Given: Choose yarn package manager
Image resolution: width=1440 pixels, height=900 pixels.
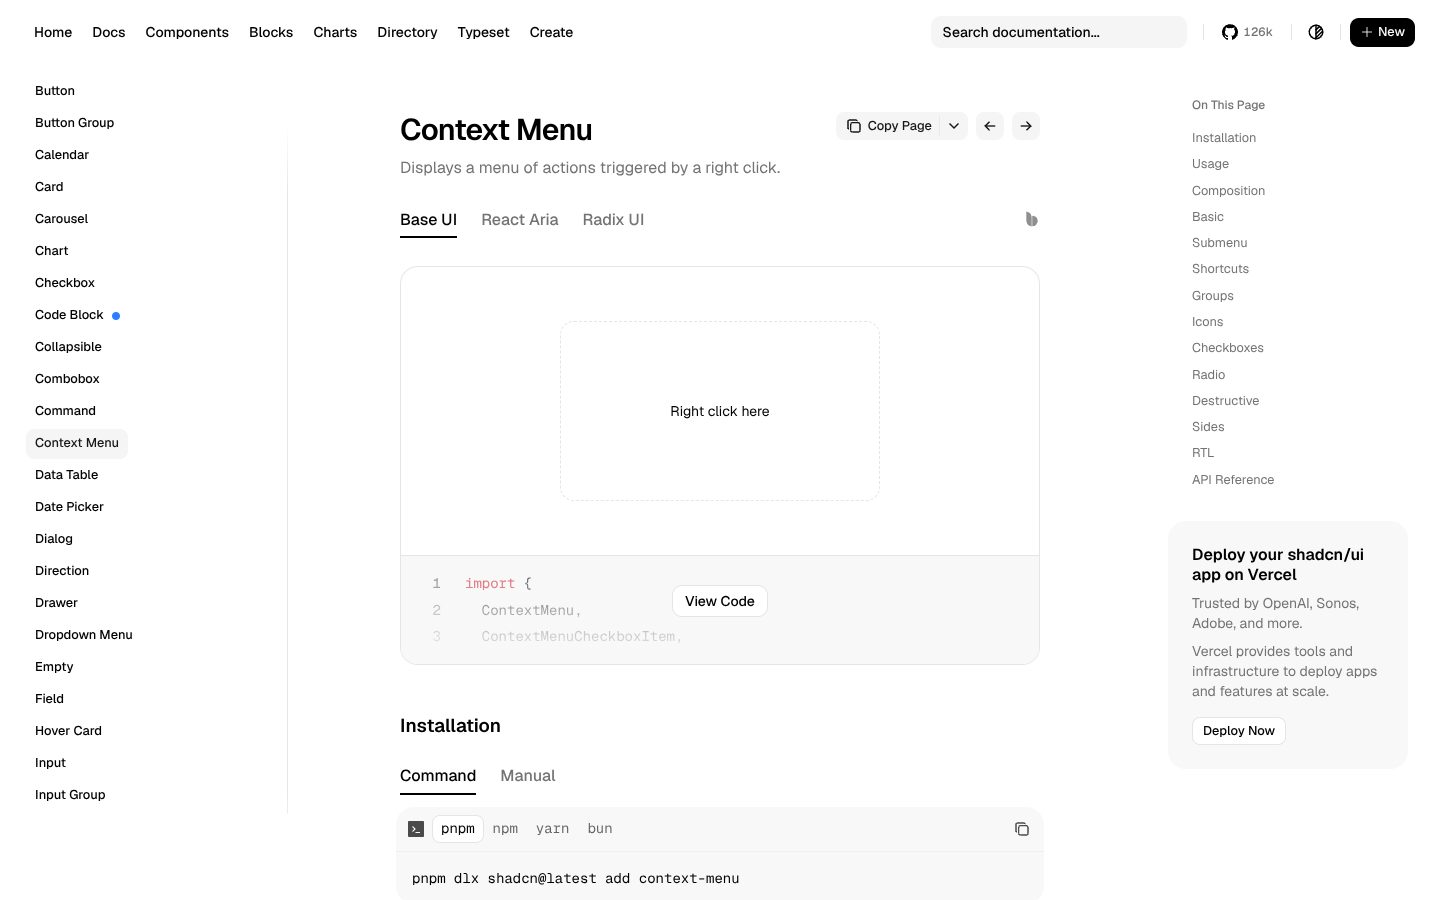Looking at the screenshot, I should point(552,829).
